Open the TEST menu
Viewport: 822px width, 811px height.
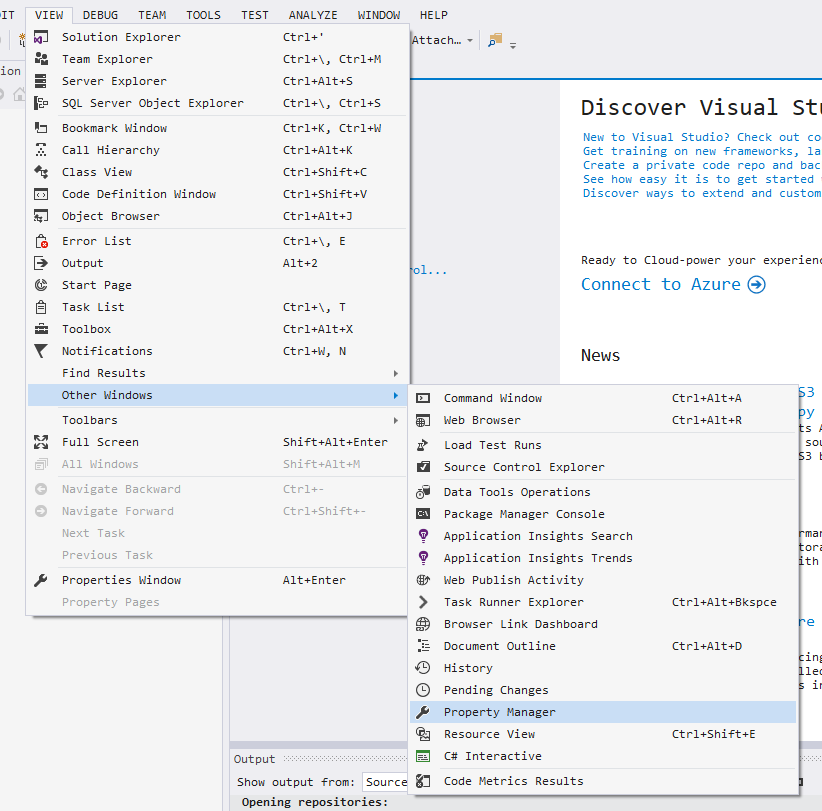point(255,15)
